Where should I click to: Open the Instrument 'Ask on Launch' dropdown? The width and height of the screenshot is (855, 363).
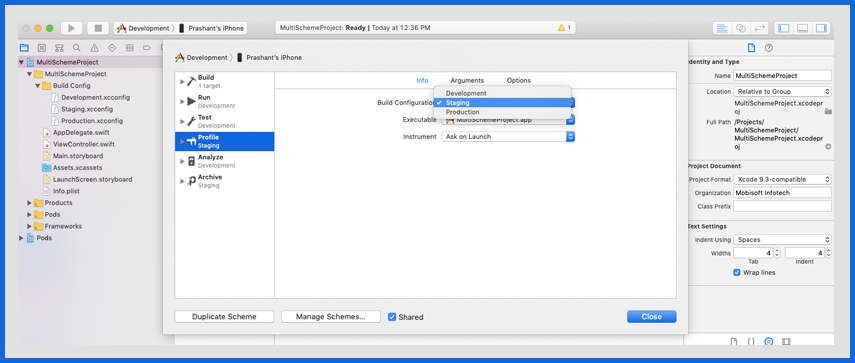pyautogui.click(x=508, y=137)
